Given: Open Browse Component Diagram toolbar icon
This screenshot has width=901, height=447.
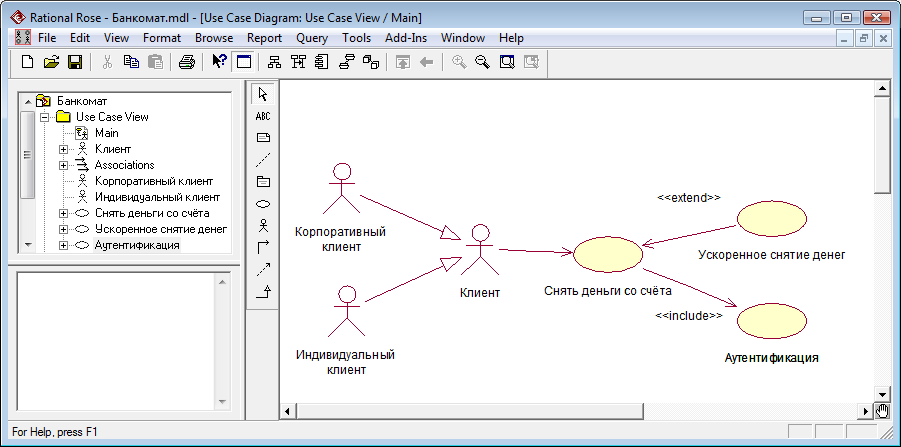Looking at the screenshot, I should (322, 62).
